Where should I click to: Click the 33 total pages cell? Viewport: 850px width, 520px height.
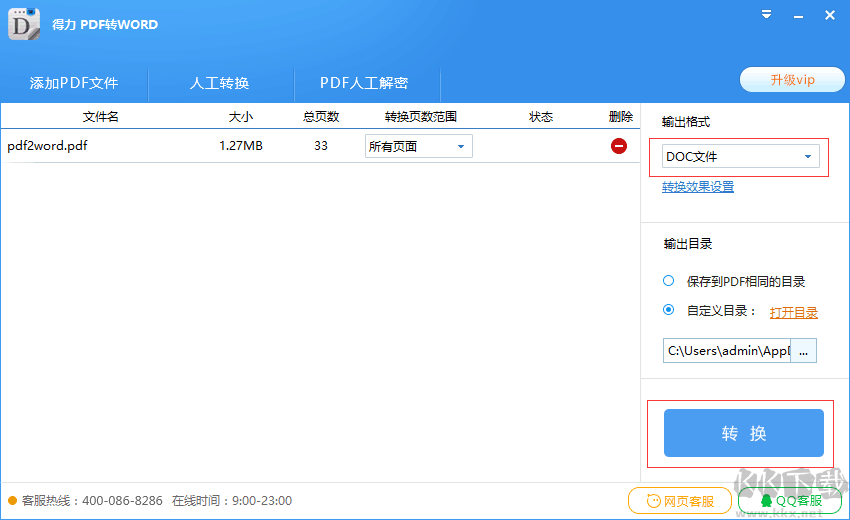[321, 146]
